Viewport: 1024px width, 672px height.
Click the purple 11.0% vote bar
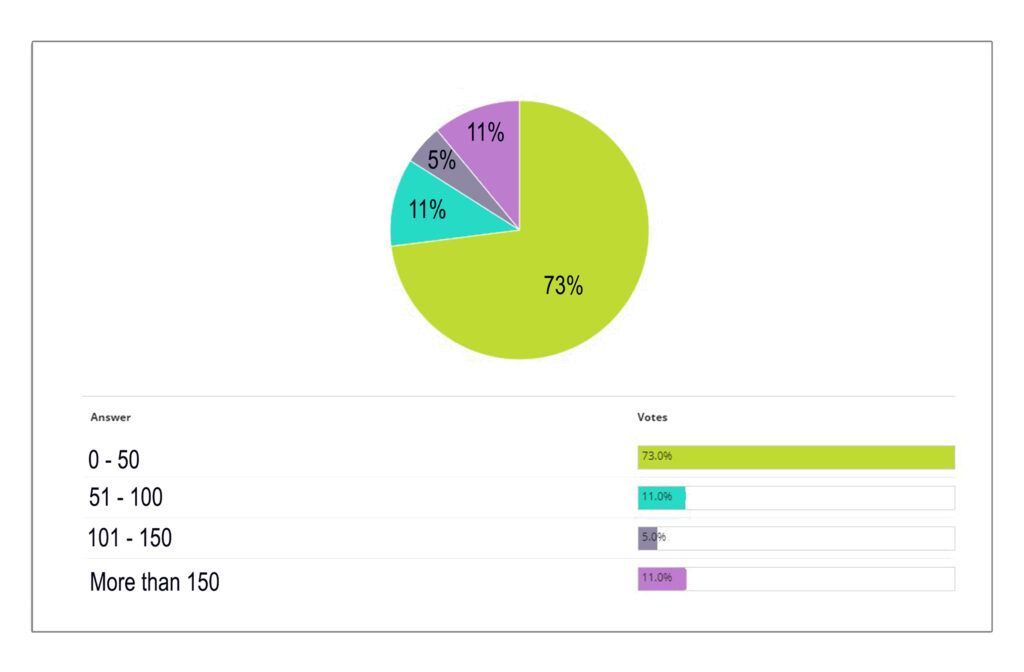coord(662,579)
